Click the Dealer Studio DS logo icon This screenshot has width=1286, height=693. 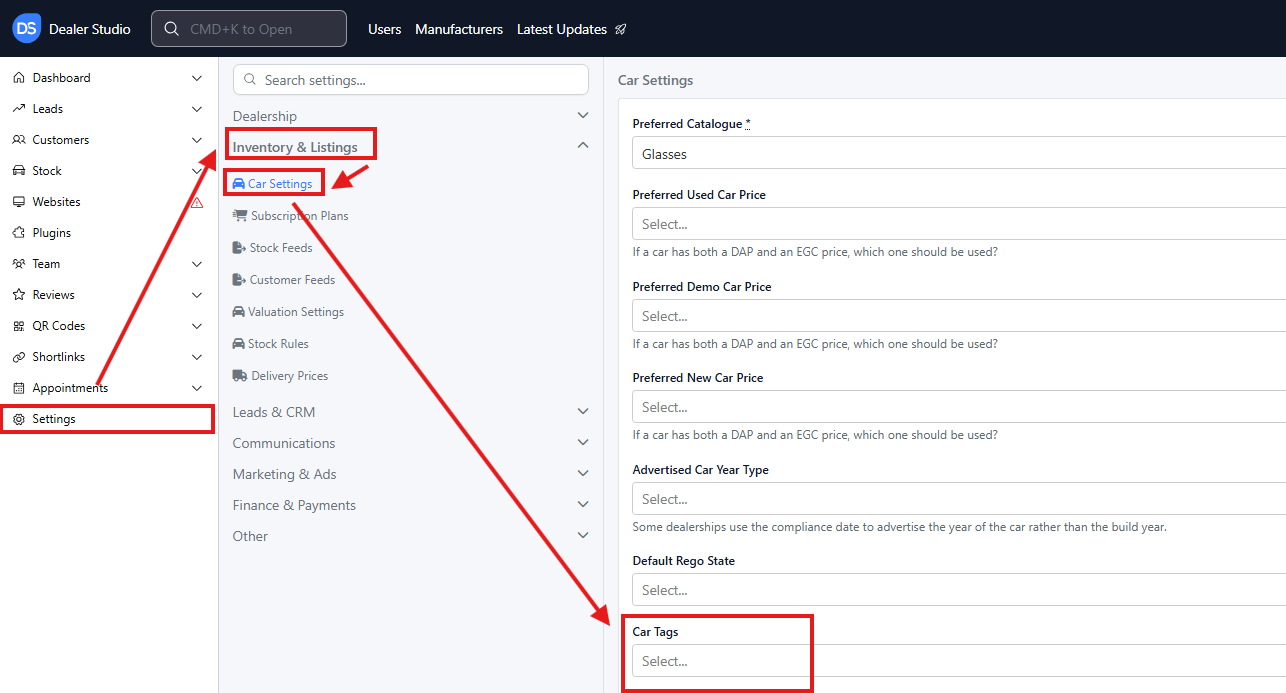point(27,29)
